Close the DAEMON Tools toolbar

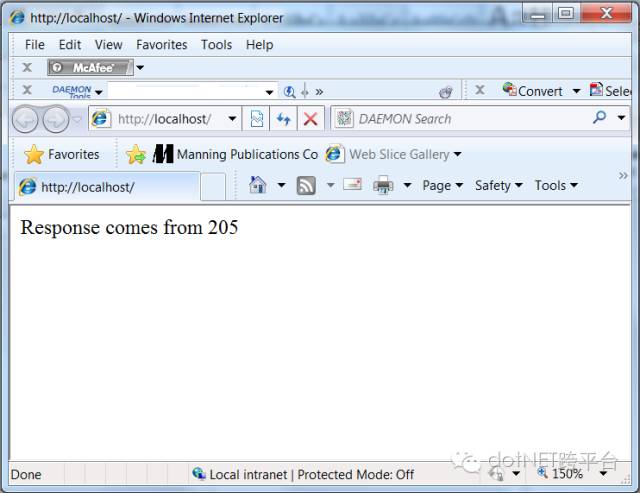(x=27, y=90)
